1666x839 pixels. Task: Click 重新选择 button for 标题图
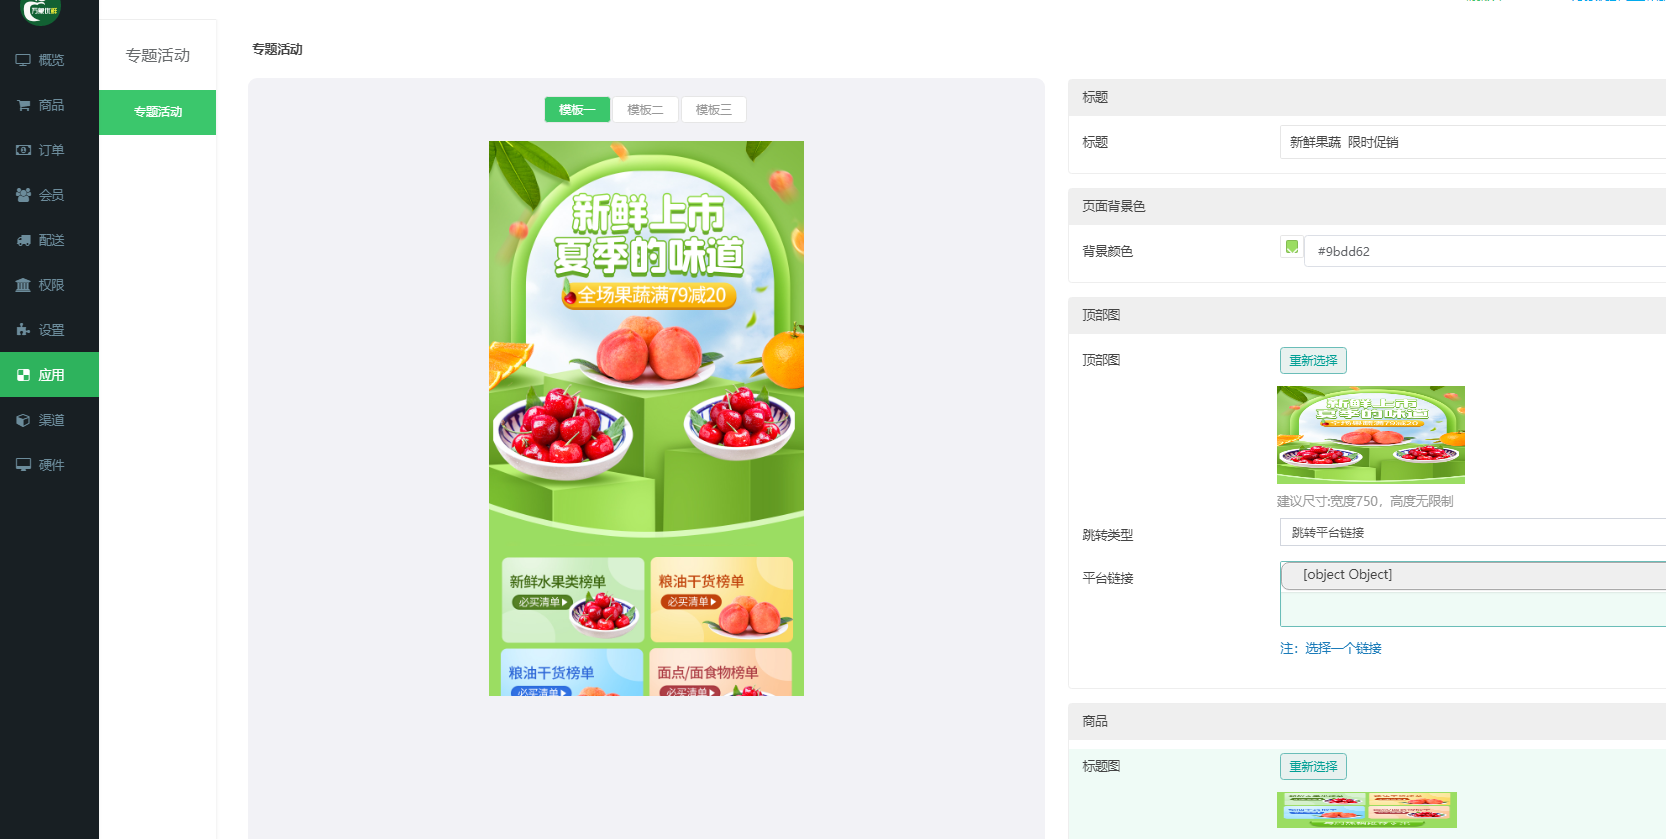coord(1313,767)
